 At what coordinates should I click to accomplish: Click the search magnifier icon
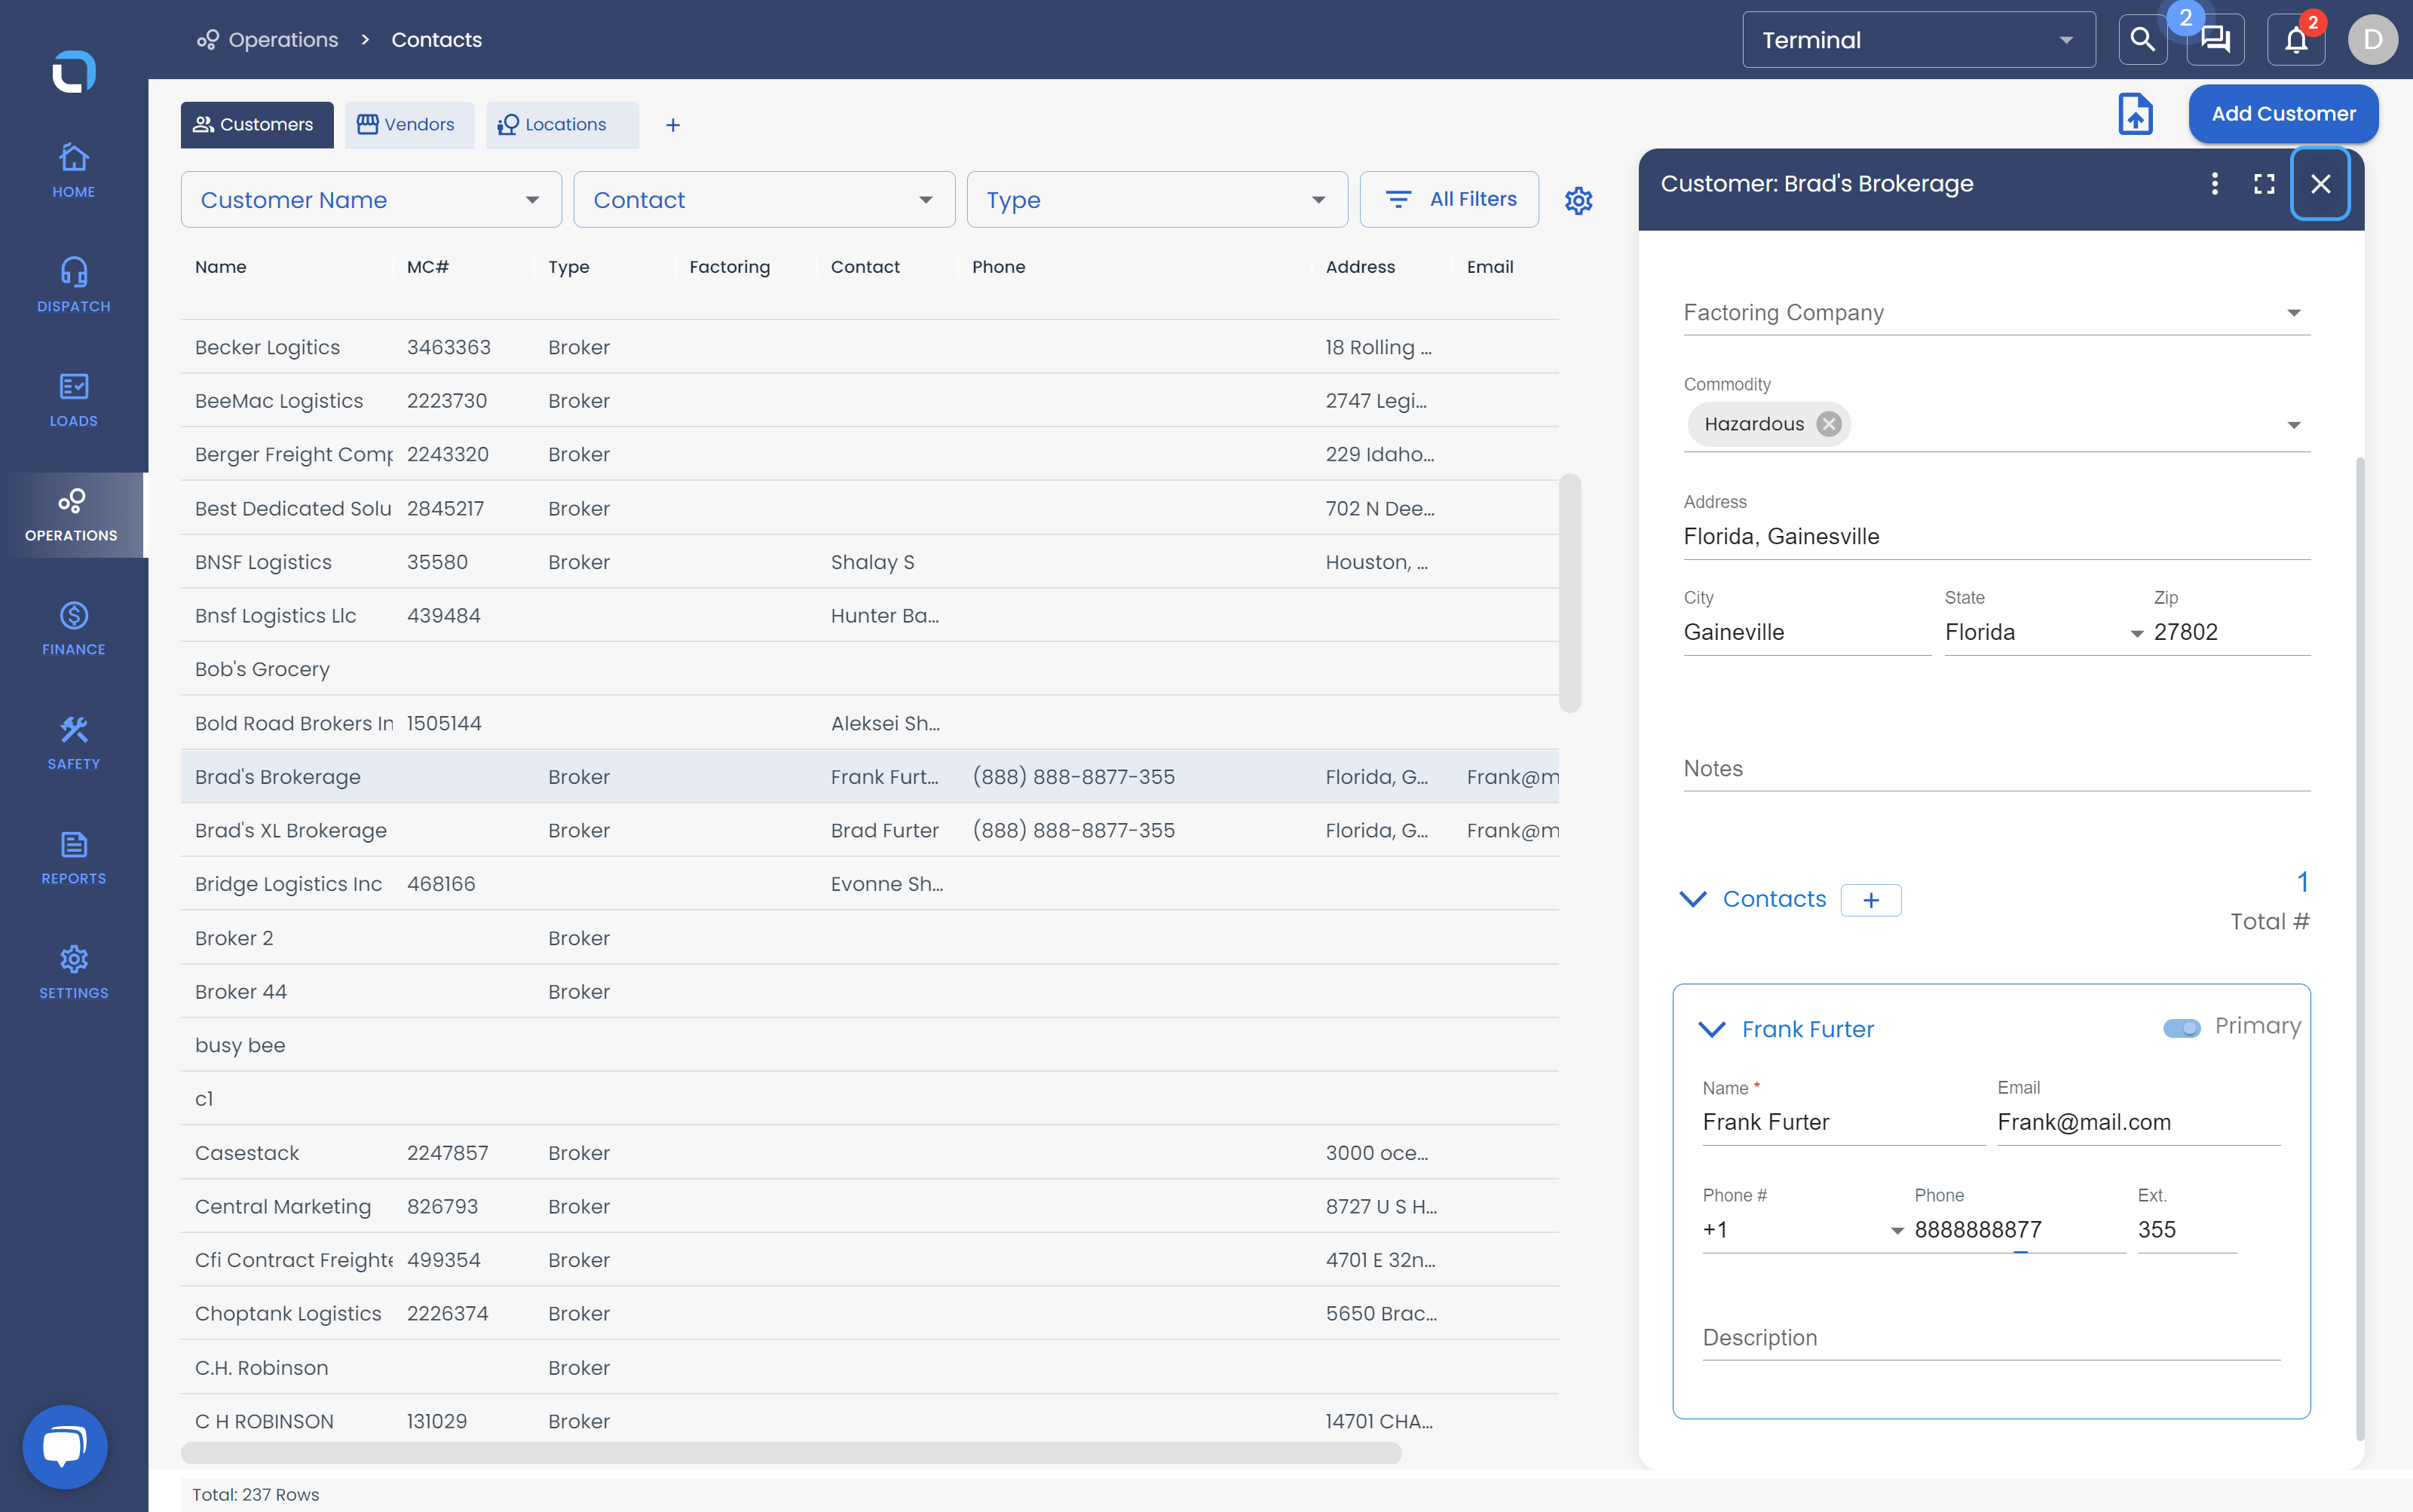click(x=2142, y=40)
